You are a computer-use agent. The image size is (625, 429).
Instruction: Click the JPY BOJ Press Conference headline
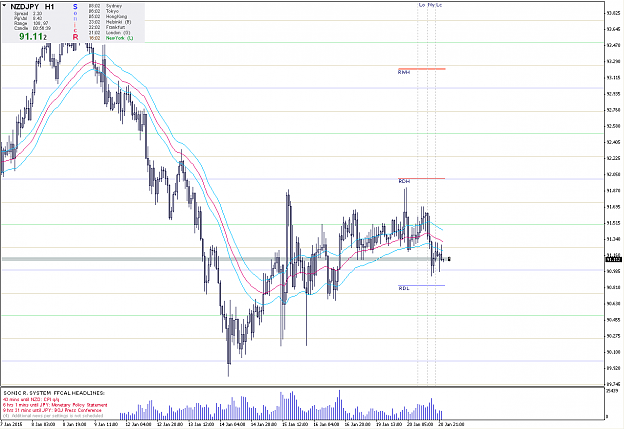tap(52, 410)
